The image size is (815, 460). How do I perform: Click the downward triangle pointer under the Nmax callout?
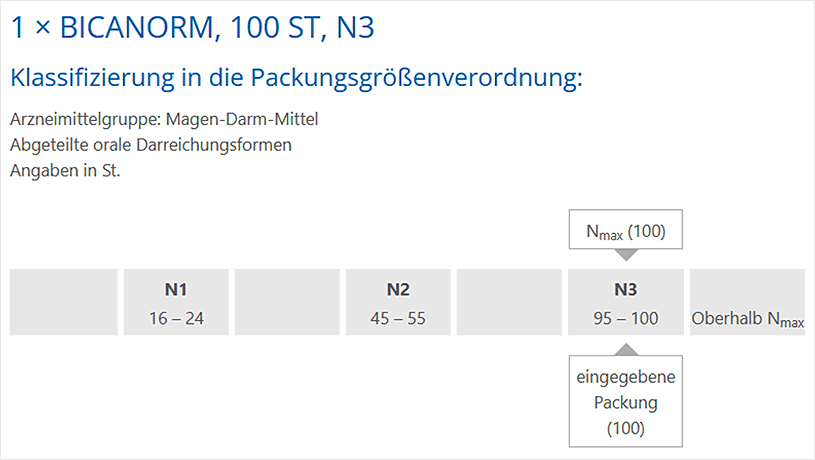tap(626, 254)
